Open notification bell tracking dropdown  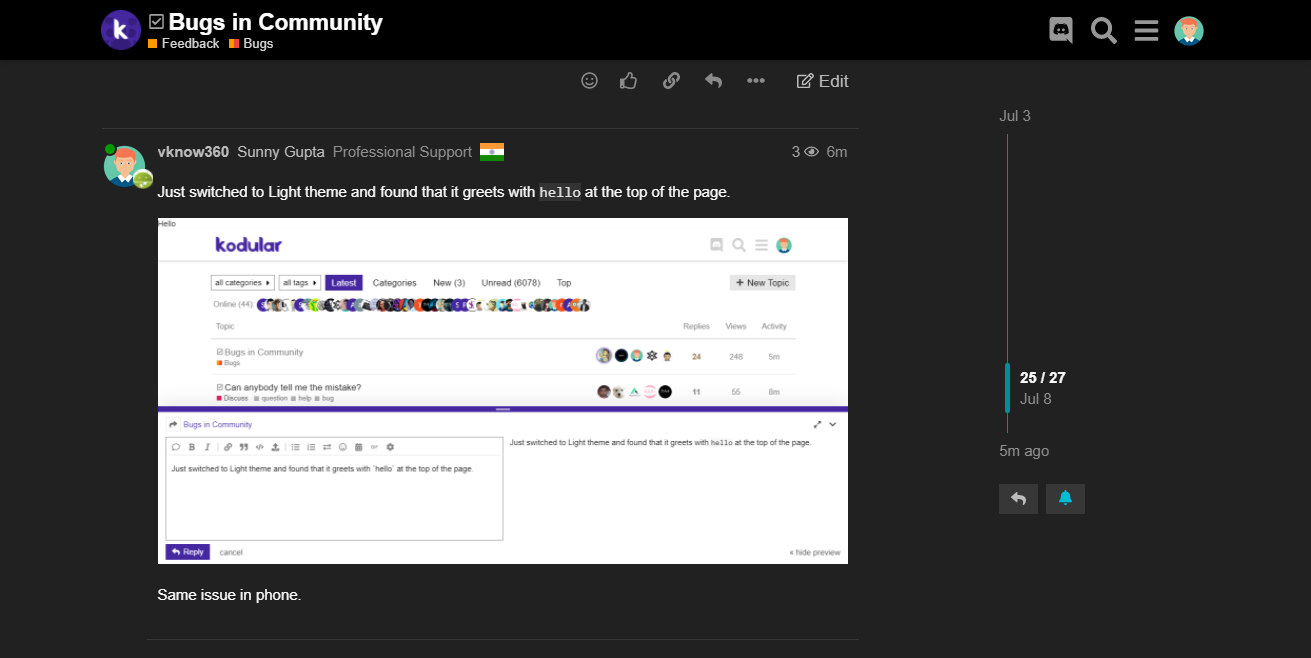click(1065, 498)
